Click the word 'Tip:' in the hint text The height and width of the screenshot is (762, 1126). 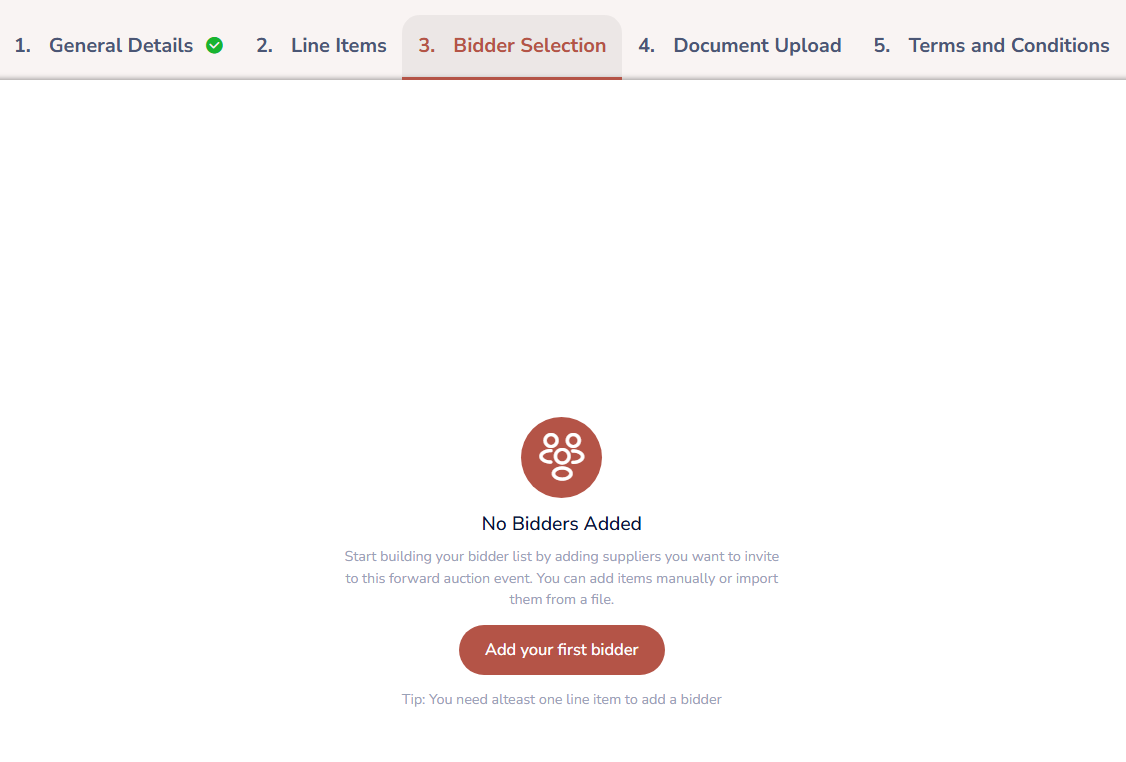tap(414, 699)
